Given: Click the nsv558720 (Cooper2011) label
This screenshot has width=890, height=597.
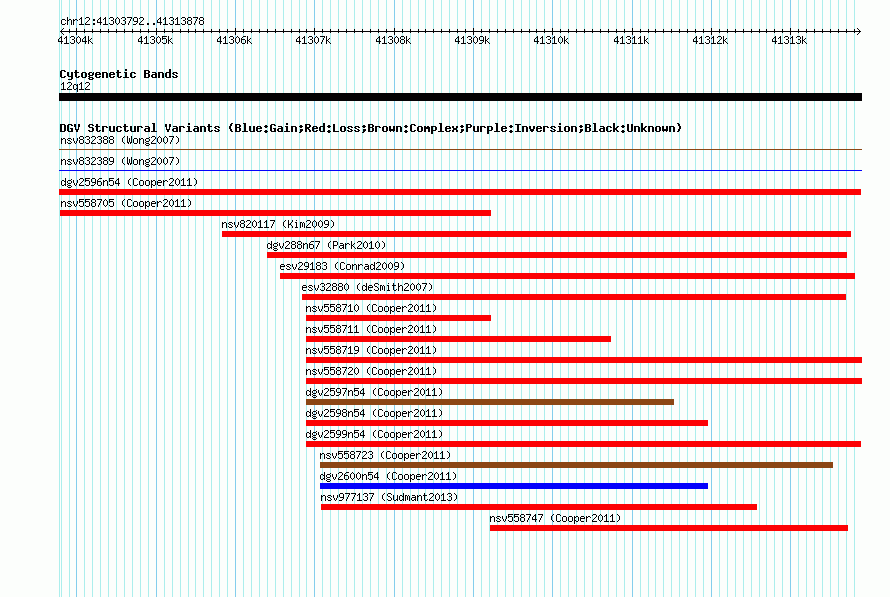Looking at the screenshot, I should [371, 371].
